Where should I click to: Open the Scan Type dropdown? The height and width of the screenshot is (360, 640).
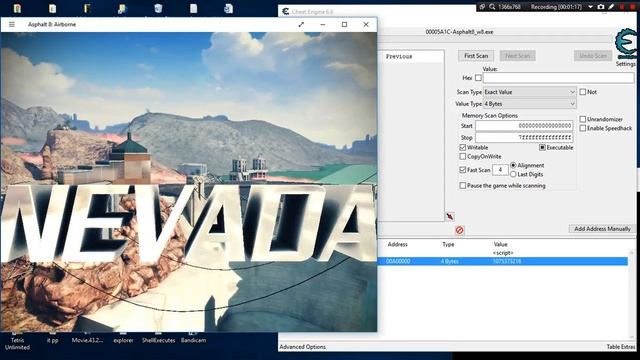[x=529, y=92]
